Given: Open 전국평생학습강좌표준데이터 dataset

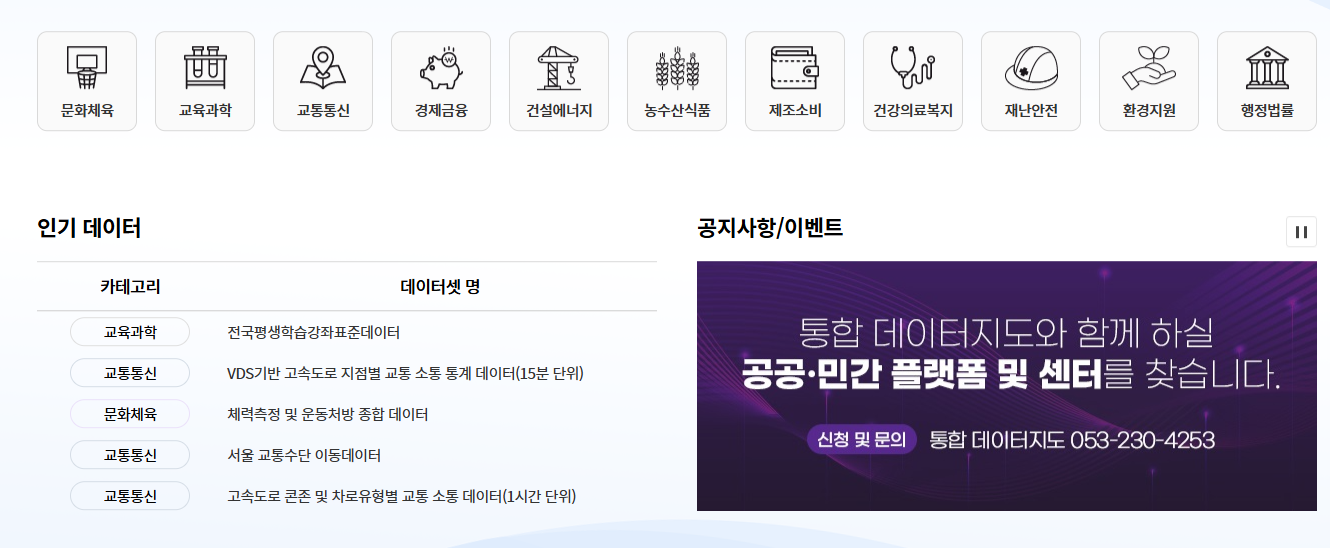Looking at the screenshot, I should point(313,332).
